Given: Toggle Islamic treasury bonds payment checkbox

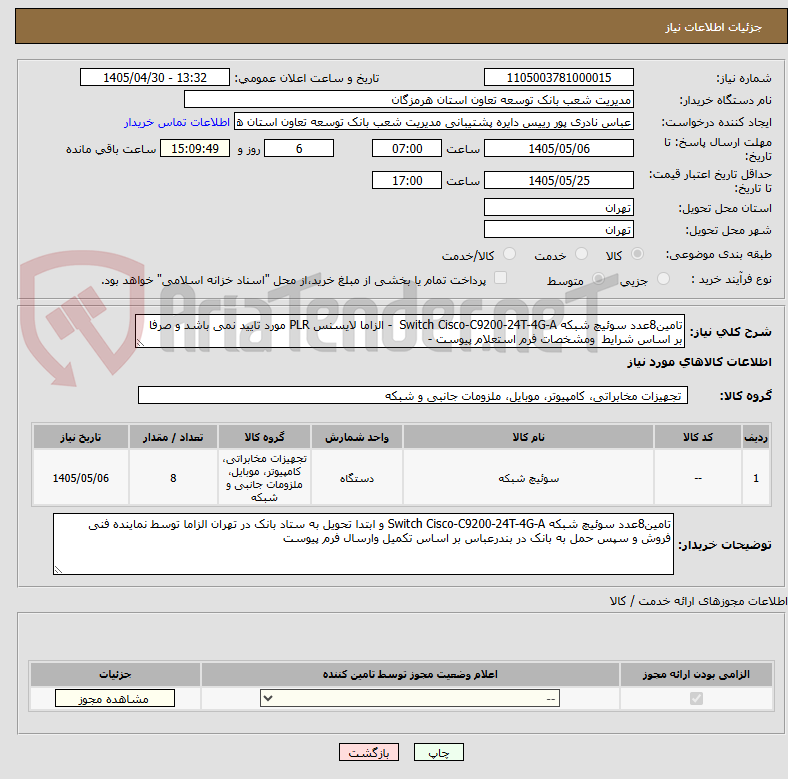Looking at the screenshot, I should [x=500, y=278].
